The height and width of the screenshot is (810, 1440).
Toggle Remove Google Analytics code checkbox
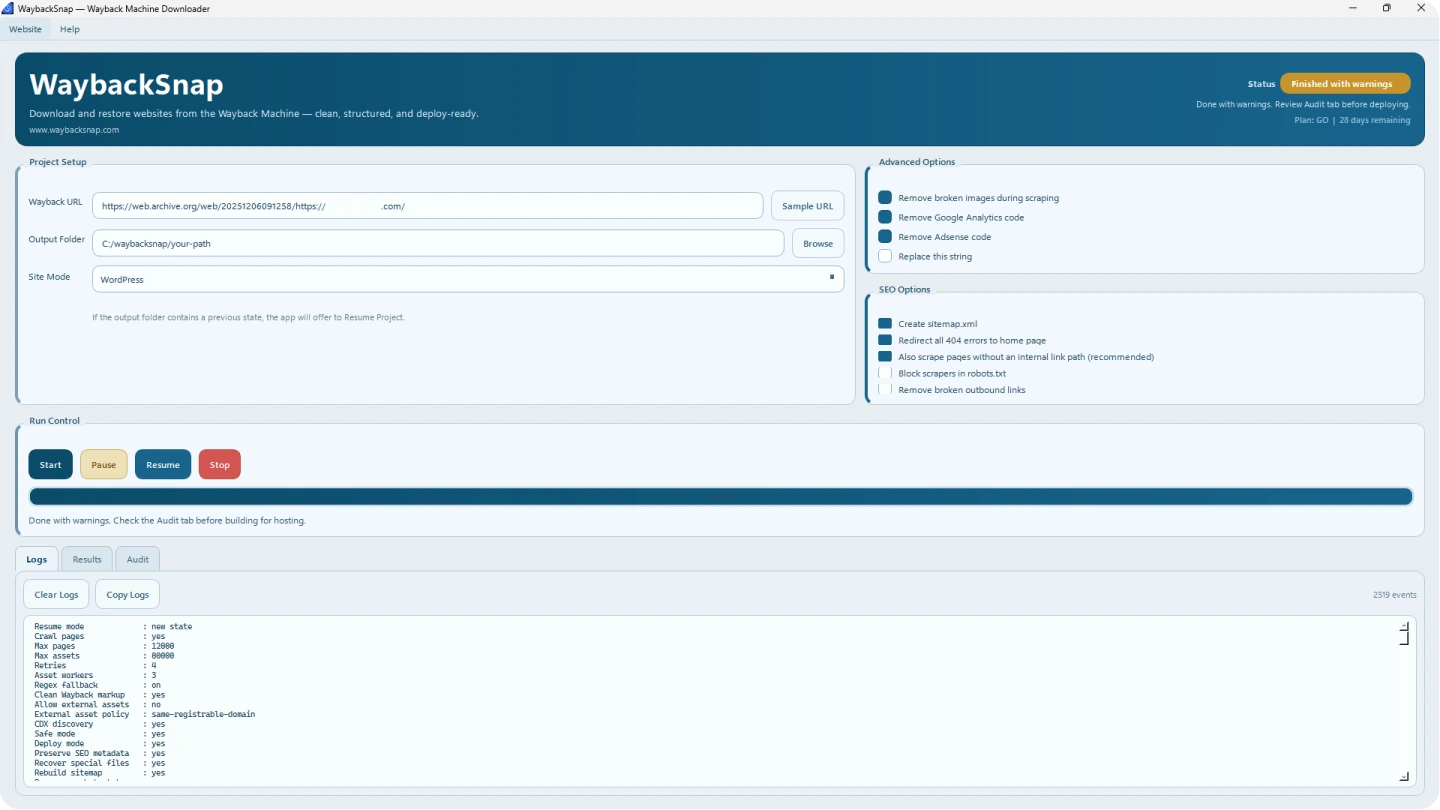tap(885, 217)
